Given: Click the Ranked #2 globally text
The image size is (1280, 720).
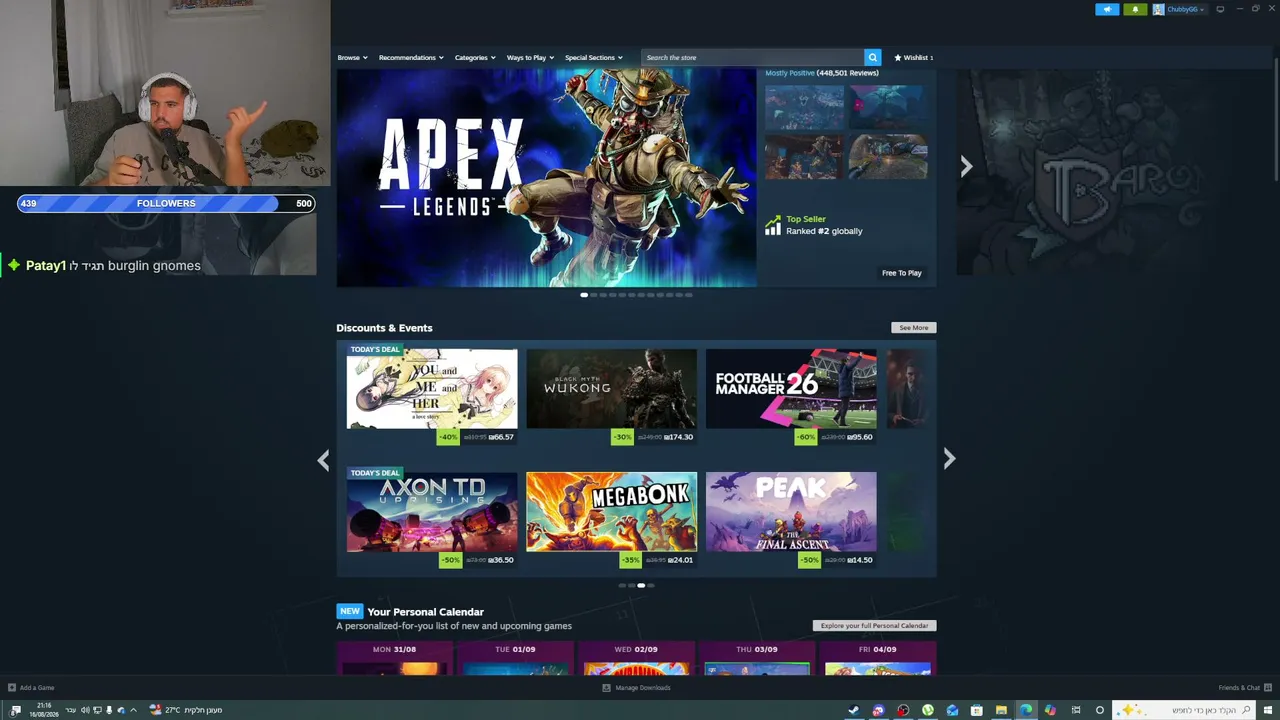Looking at the screenshot, I should pos(824,231).
